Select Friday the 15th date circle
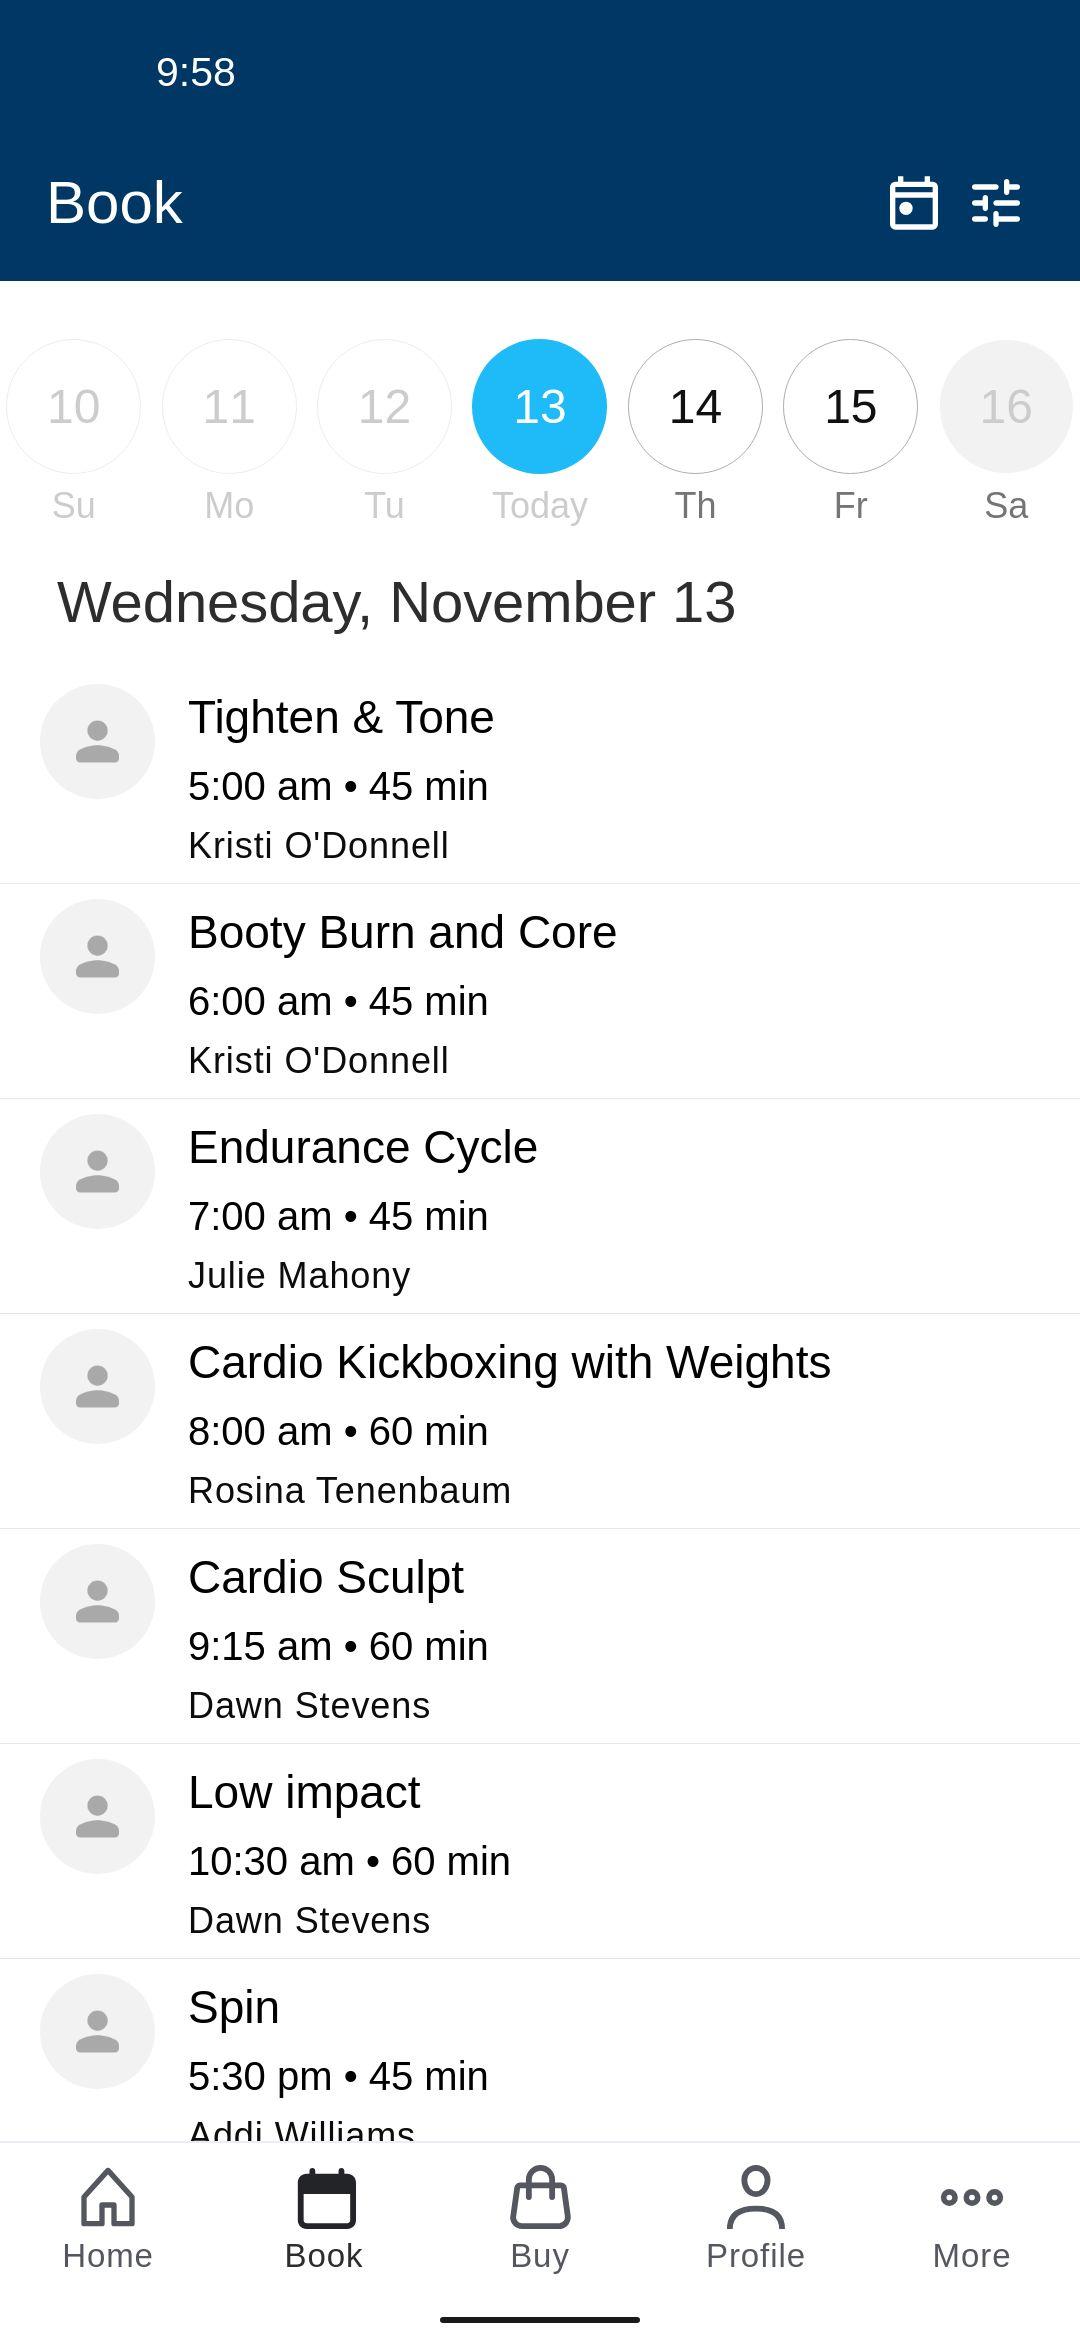 pyautogui.click(x=850, y=406)
